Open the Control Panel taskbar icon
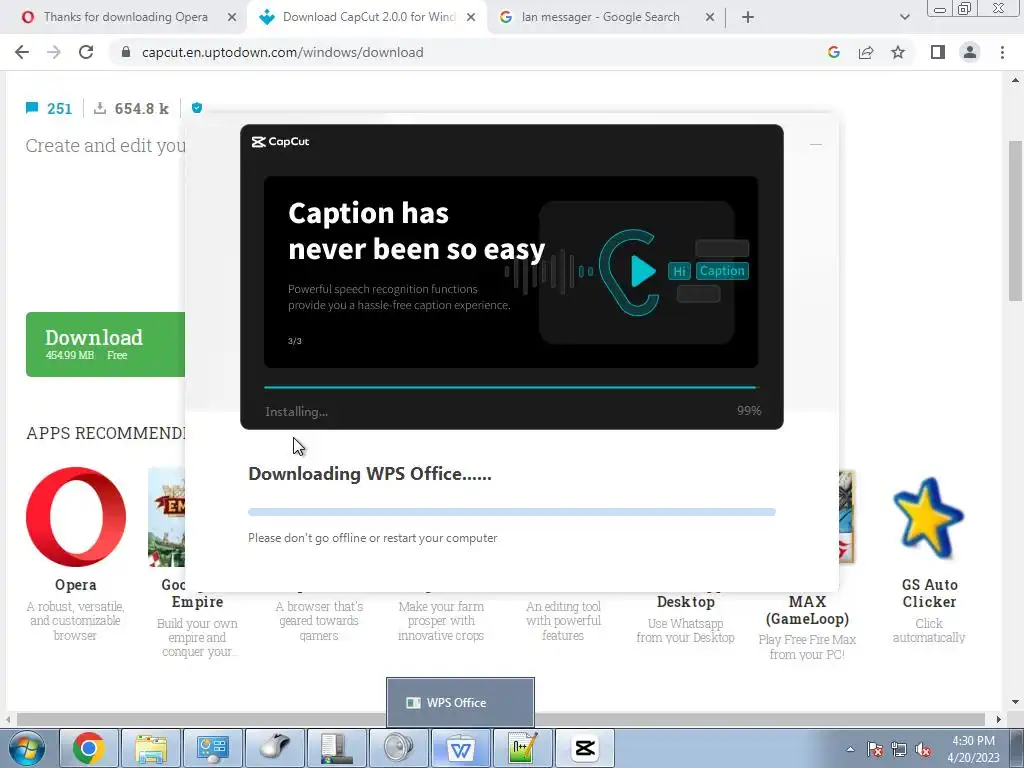This screenshot has width=1024, height=768. click(212, 748)
